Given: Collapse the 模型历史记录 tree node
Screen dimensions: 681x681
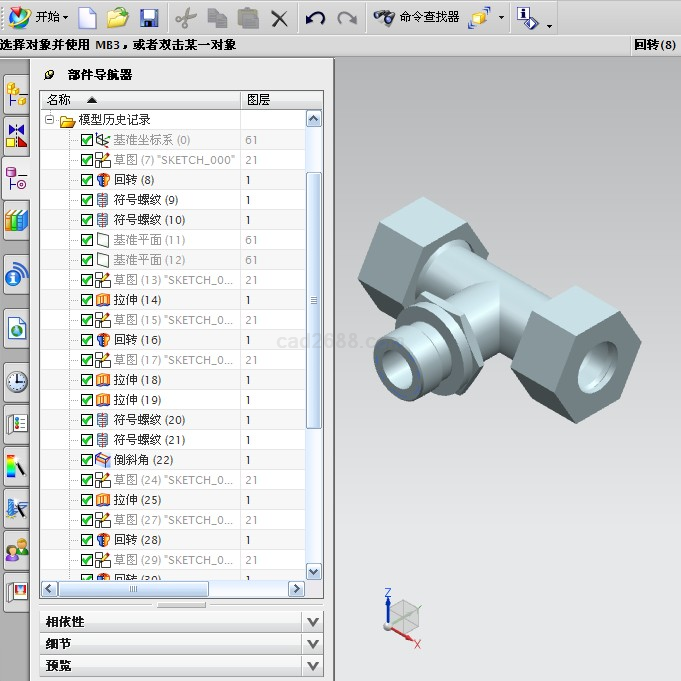Looking at the screenshot, I should [50, 120].
